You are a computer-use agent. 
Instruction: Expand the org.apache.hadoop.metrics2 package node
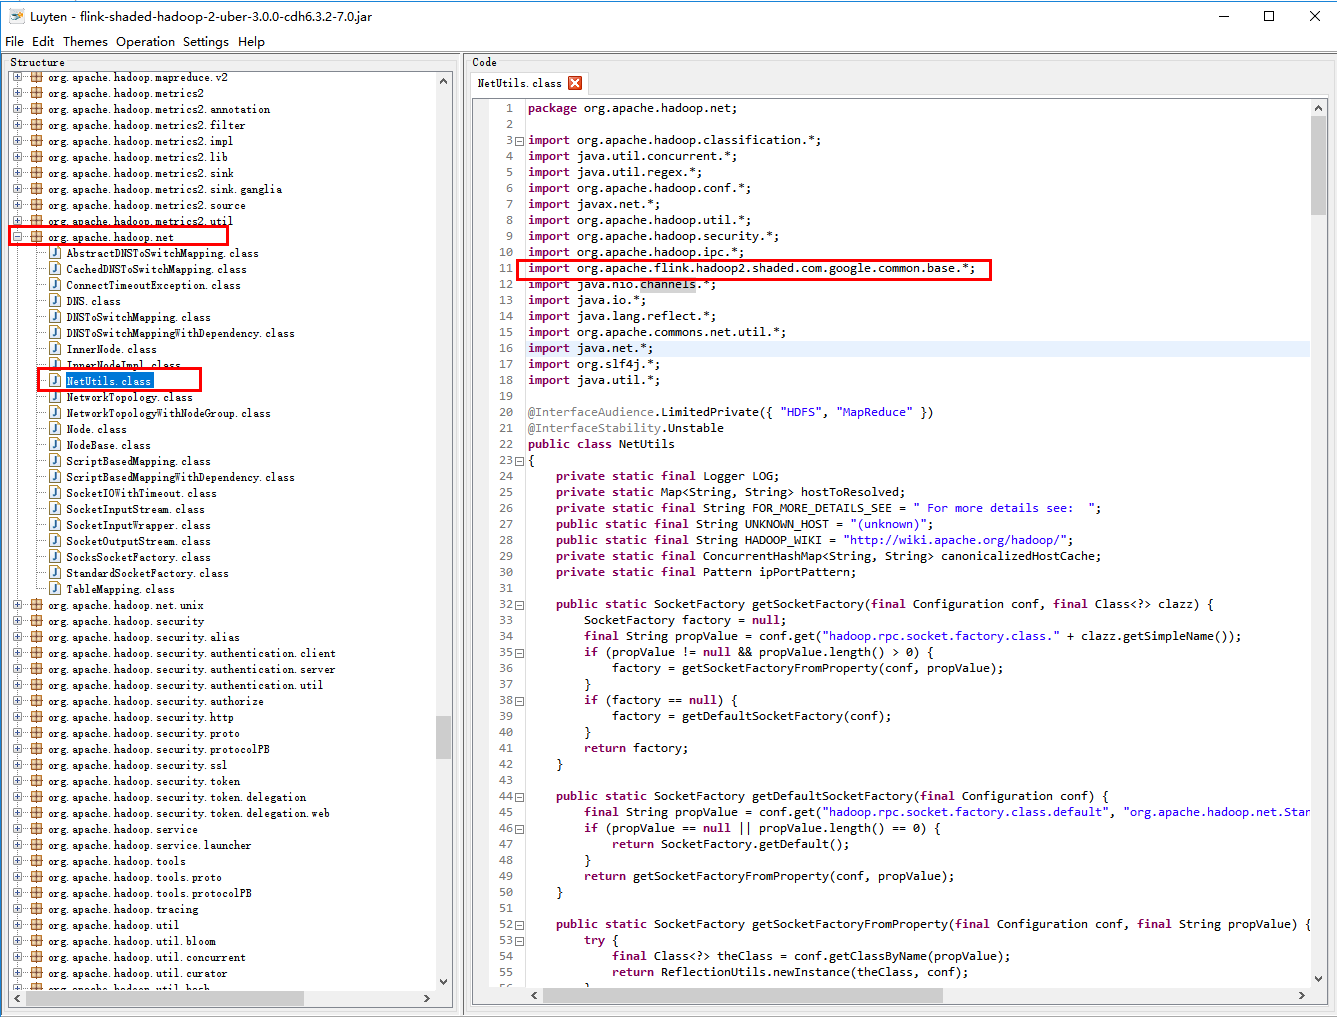pos(16,93)
